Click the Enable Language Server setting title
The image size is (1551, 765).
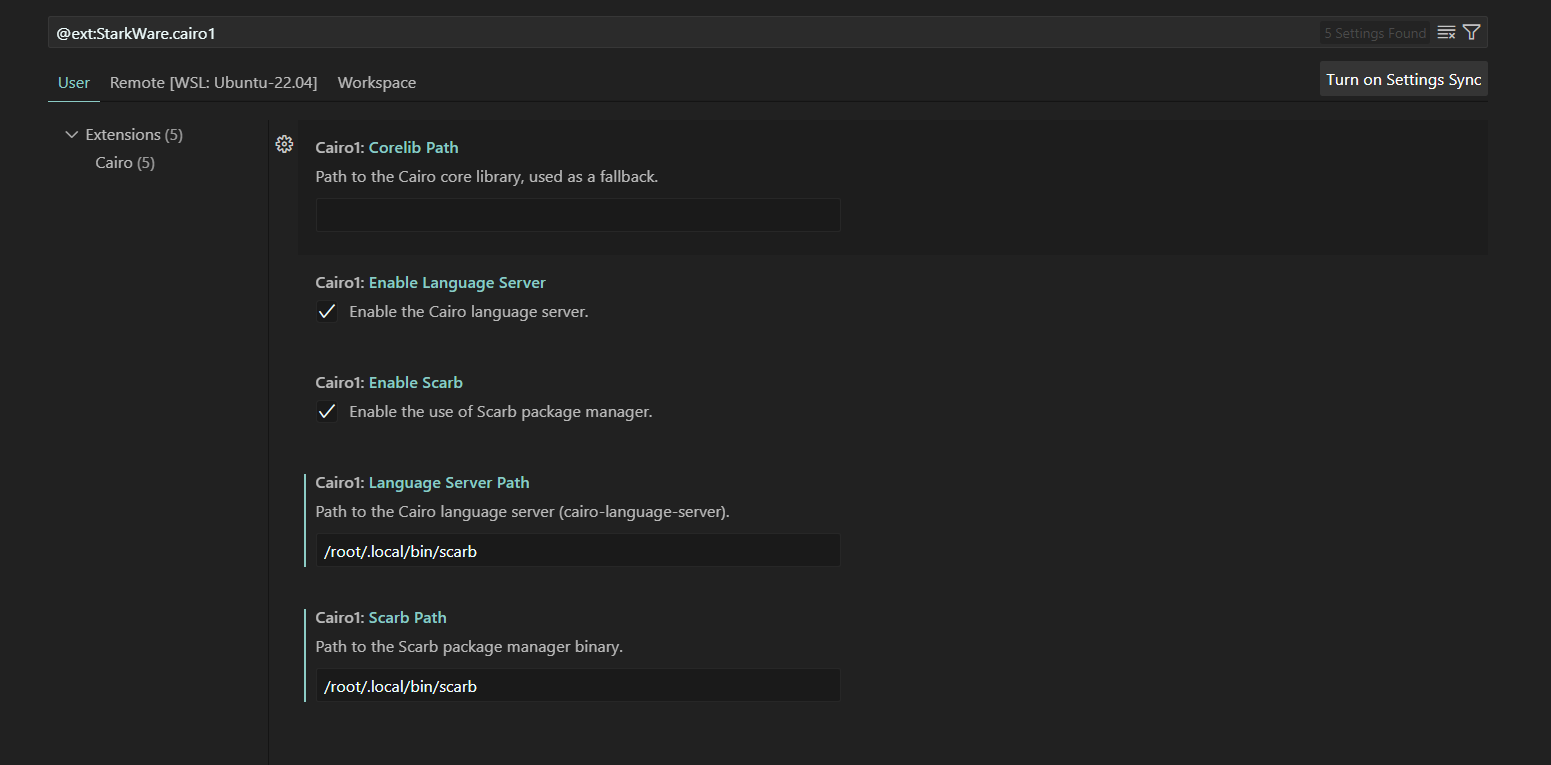point(457,283)
